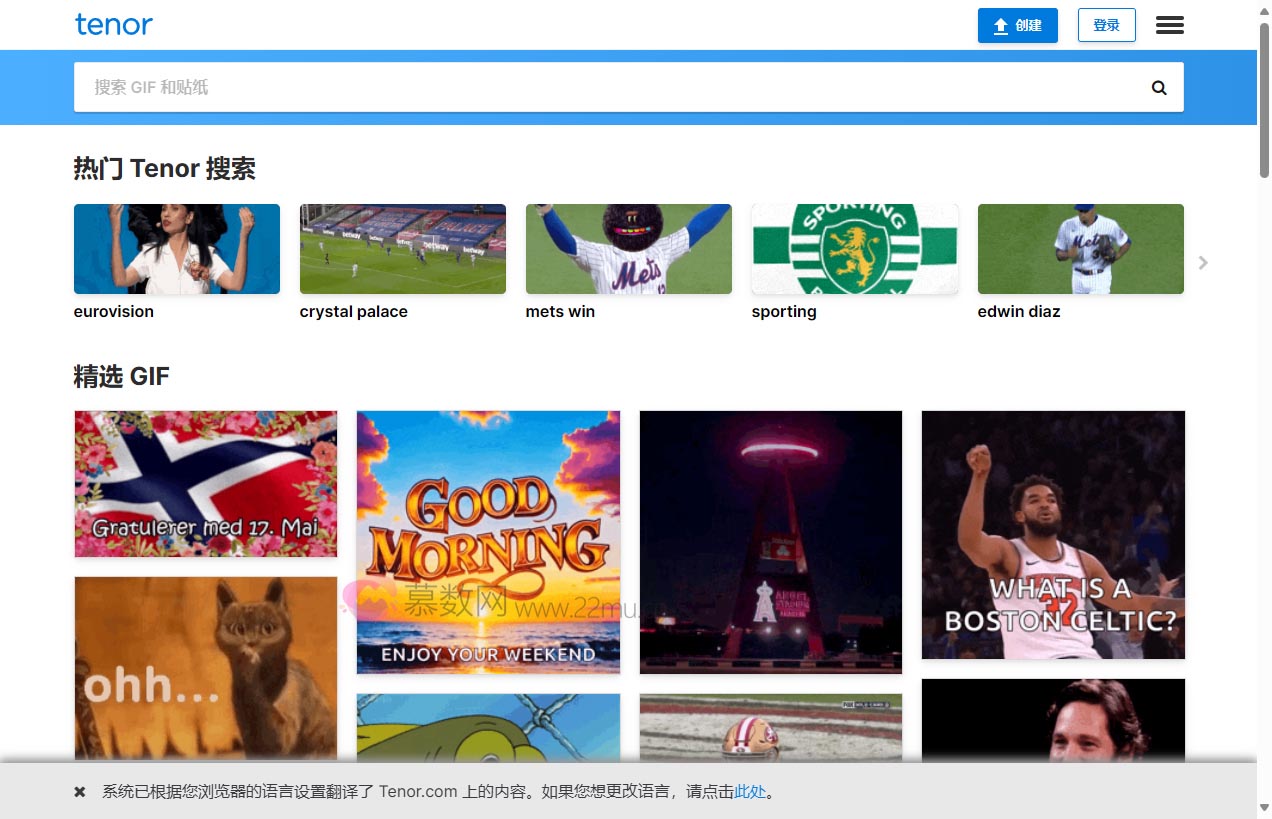Click the 登录 login button
Screen dimensions: 1272x819
click(x=1106, y=26)
